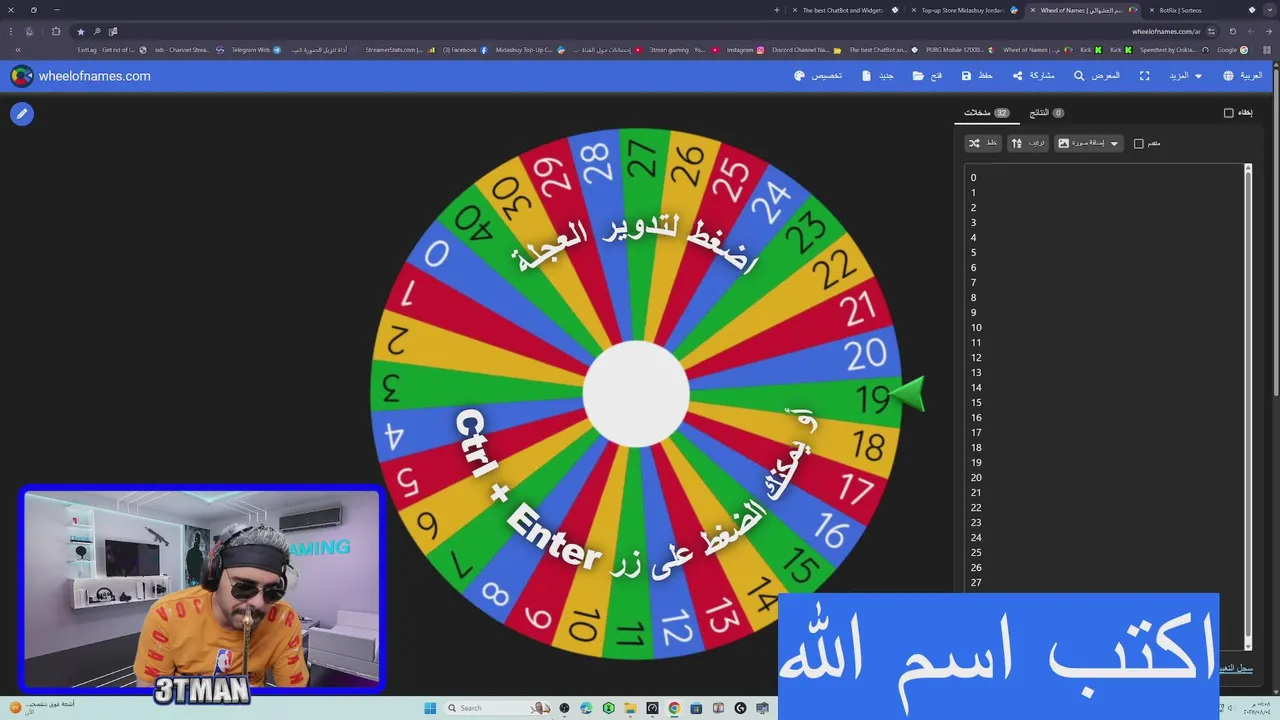
Task: Click the blue pencil edit icon
Action: pyautogui.click(x=21, y=114)
